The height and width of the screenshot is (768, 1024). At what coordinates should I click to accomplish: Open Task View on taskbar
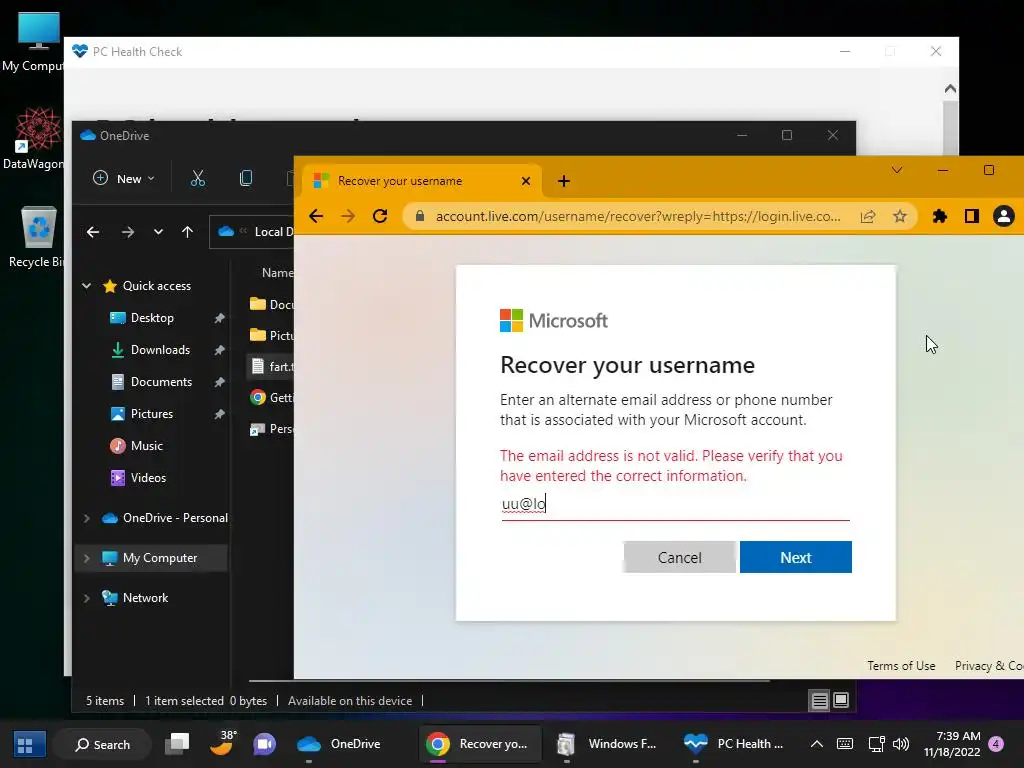pos(177,744)
